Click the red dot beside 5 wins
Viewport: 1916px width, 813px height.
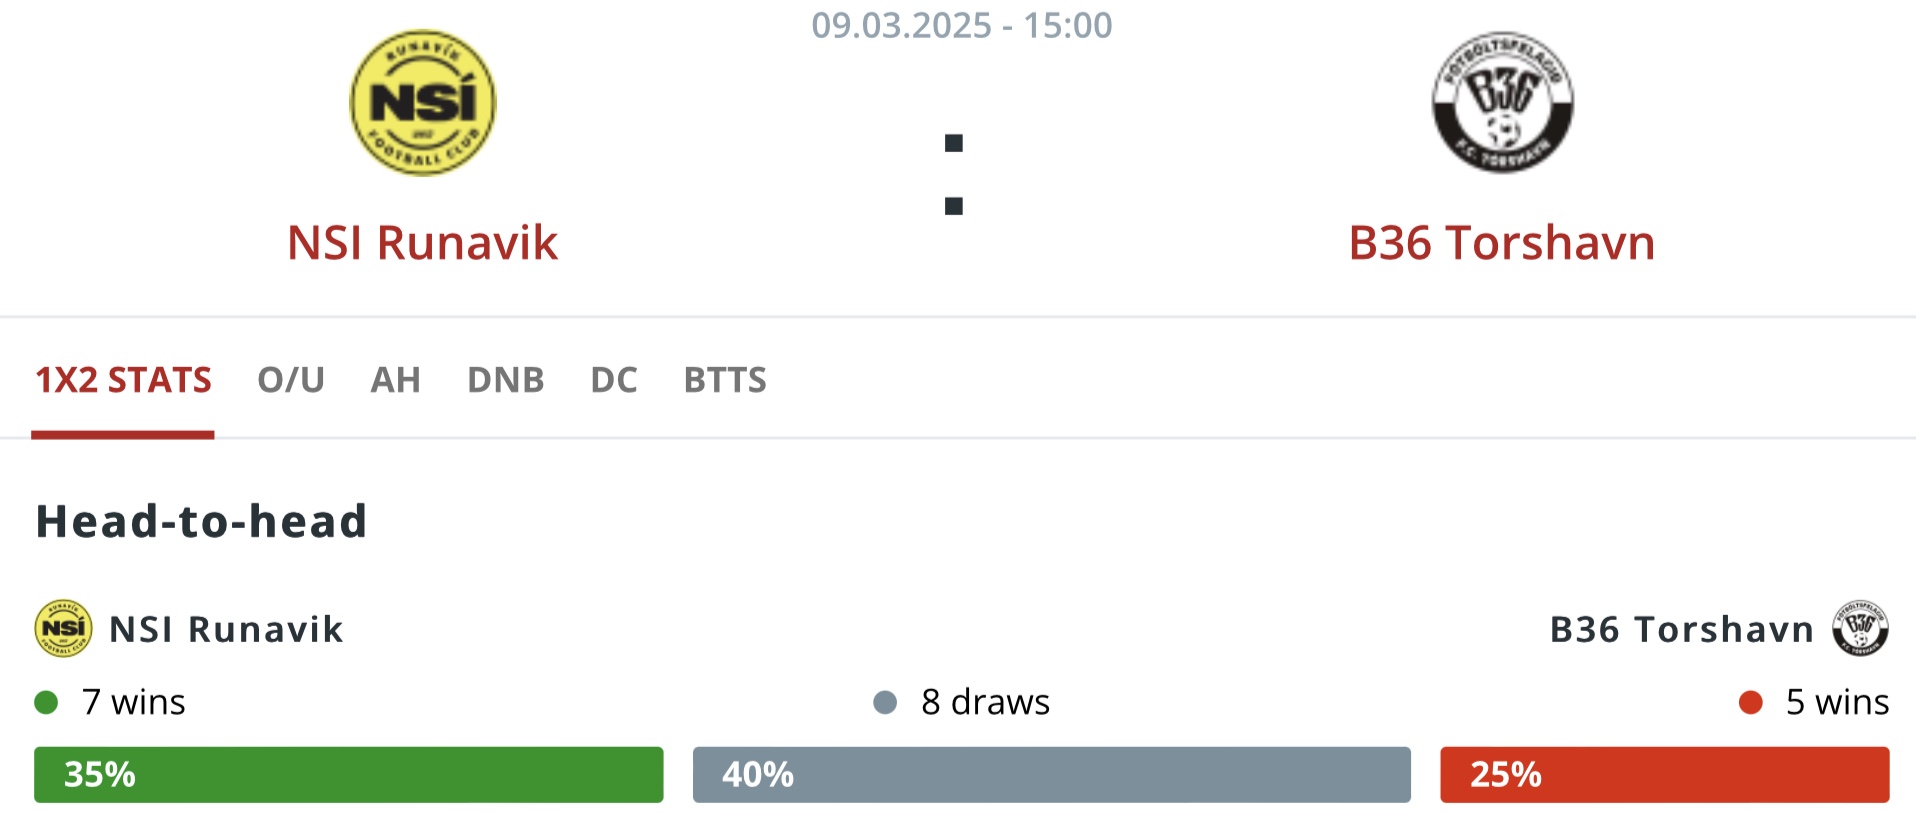pyautogui.click(x=1751, y=702)
